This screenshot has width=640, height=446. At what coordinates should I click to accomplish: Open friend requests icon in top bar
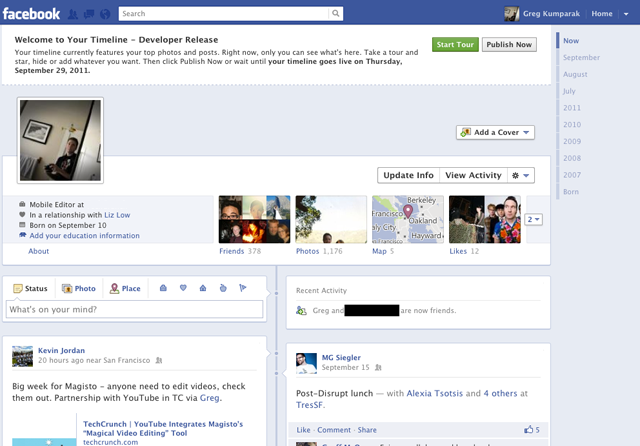[73, 14]
